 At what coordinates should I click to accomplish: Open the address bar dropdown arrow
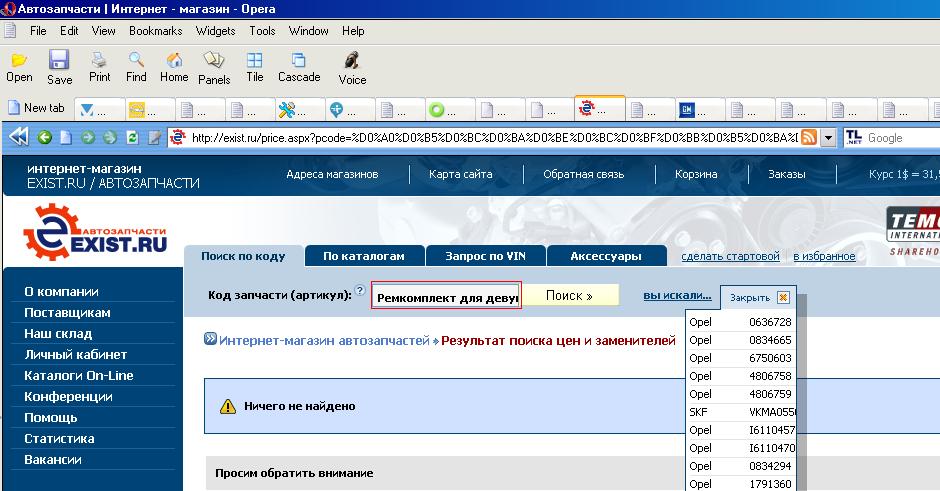pos(828,138)
